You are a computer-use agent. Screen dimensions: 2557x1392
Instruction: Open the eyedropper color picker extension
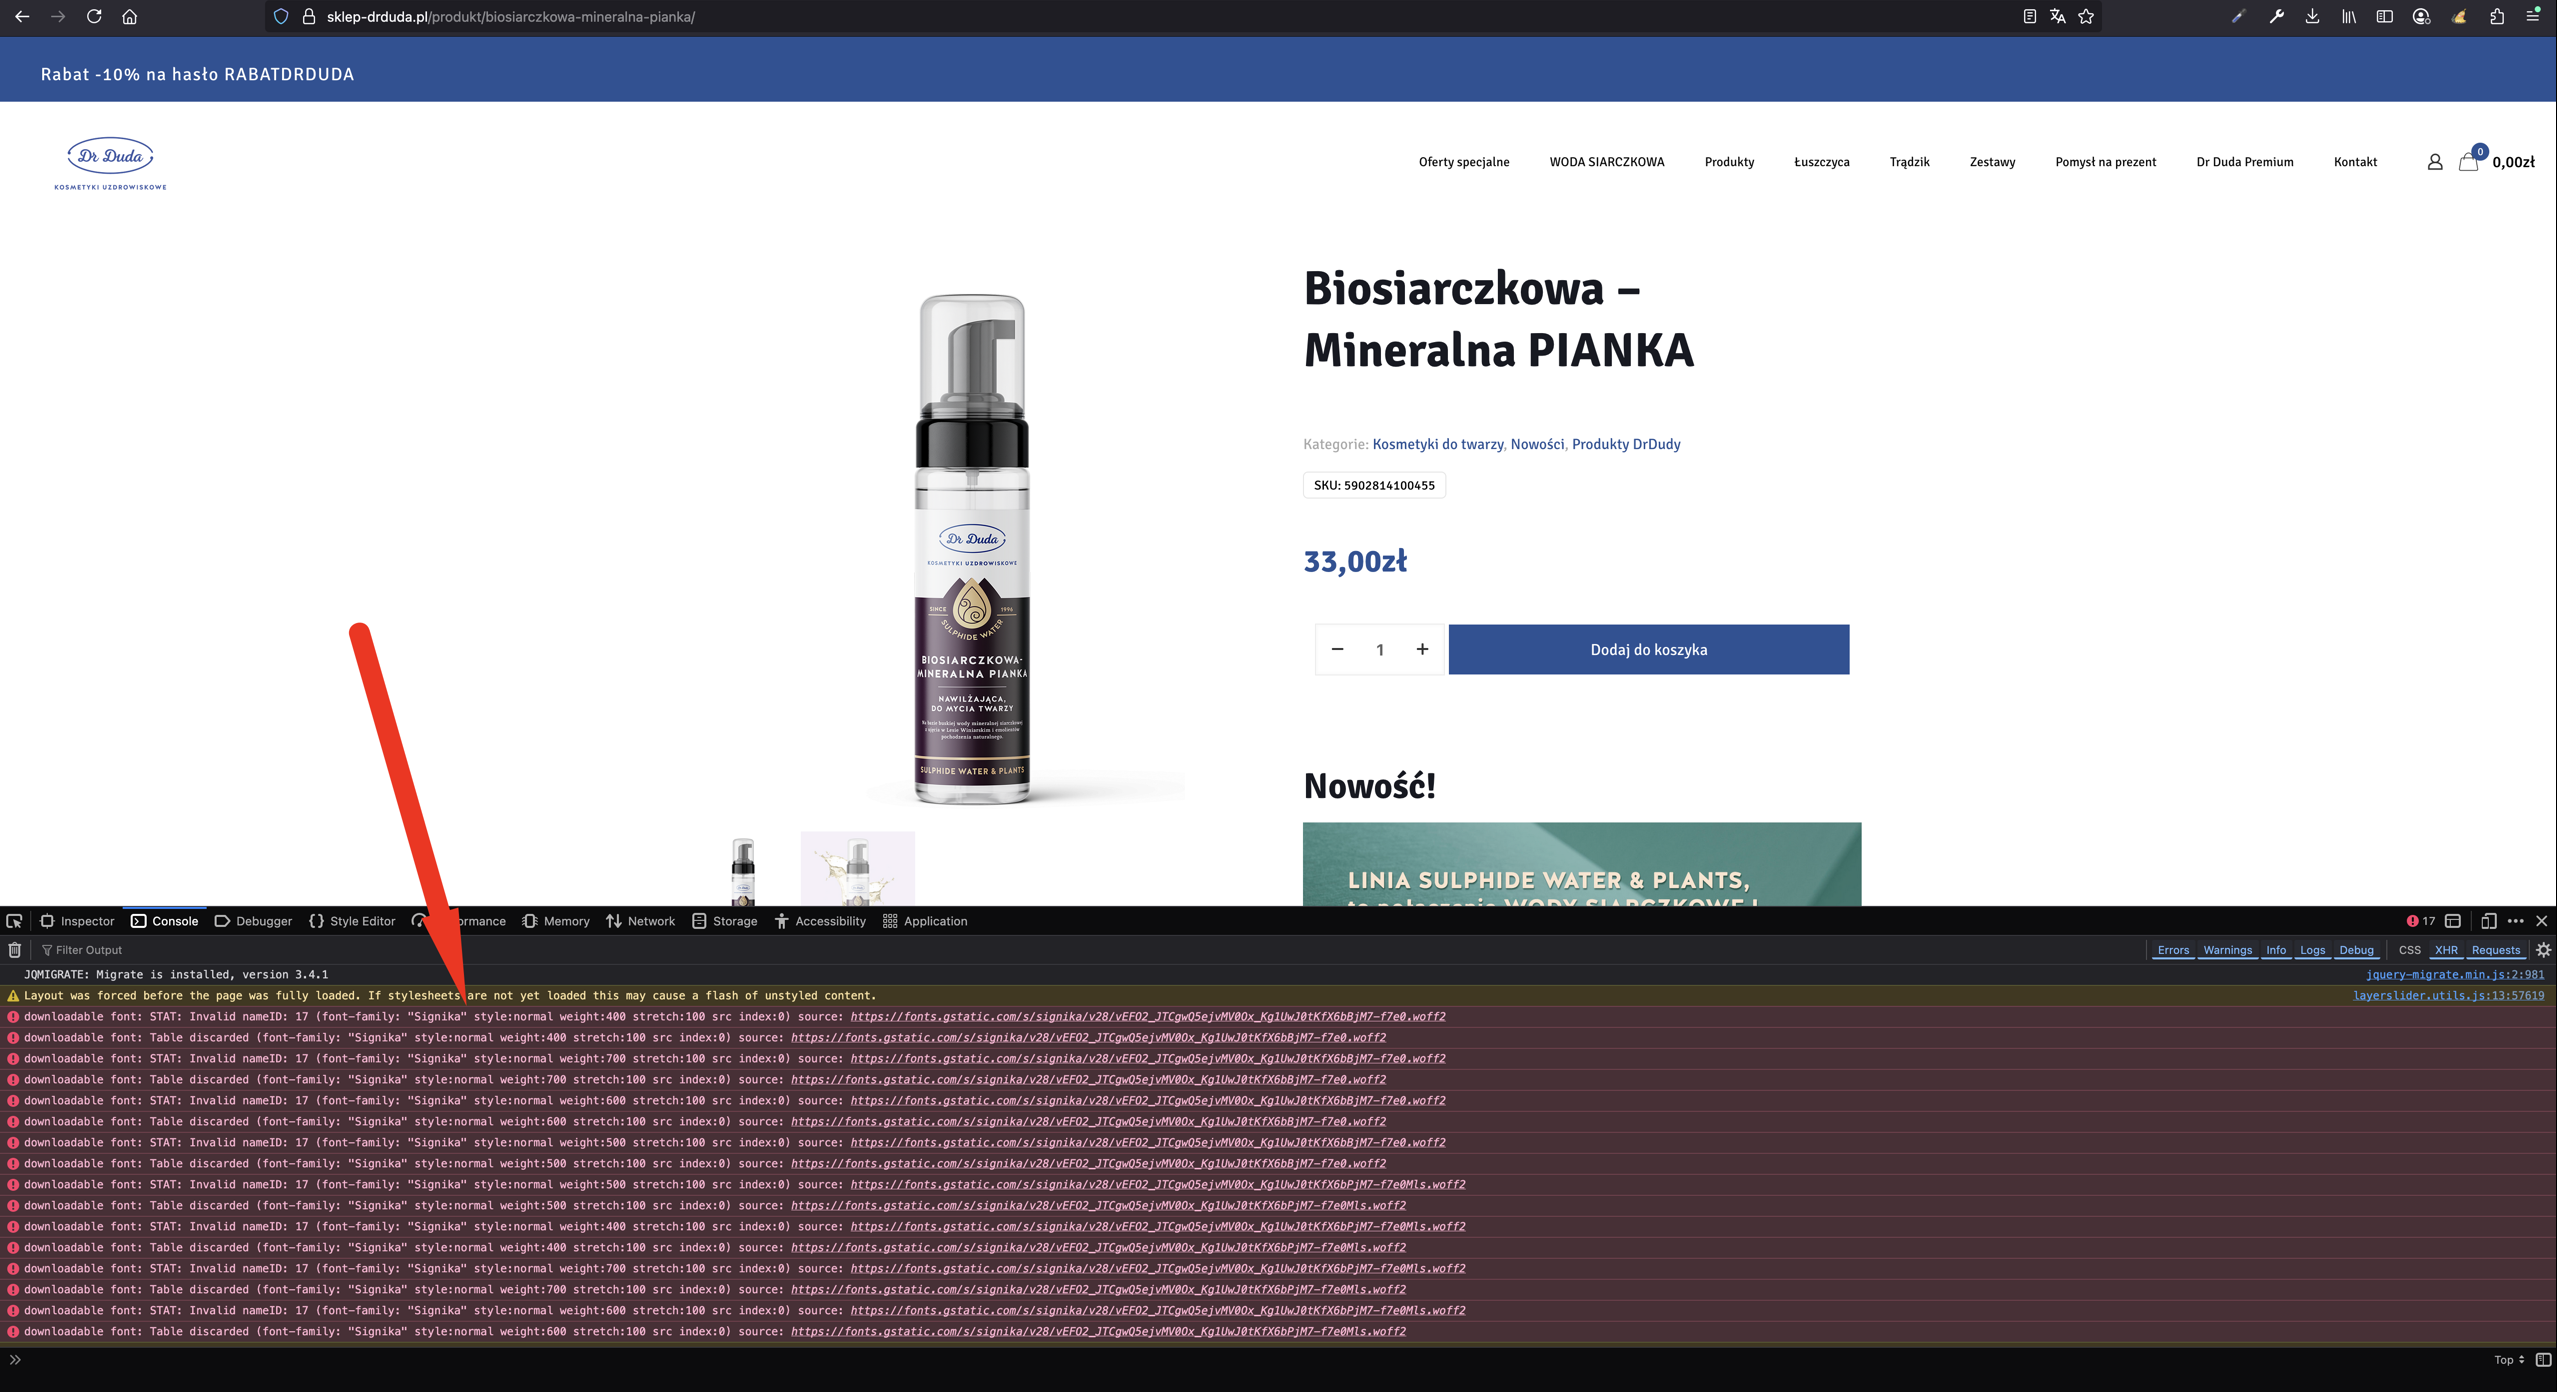click(x=2238, y=17)
